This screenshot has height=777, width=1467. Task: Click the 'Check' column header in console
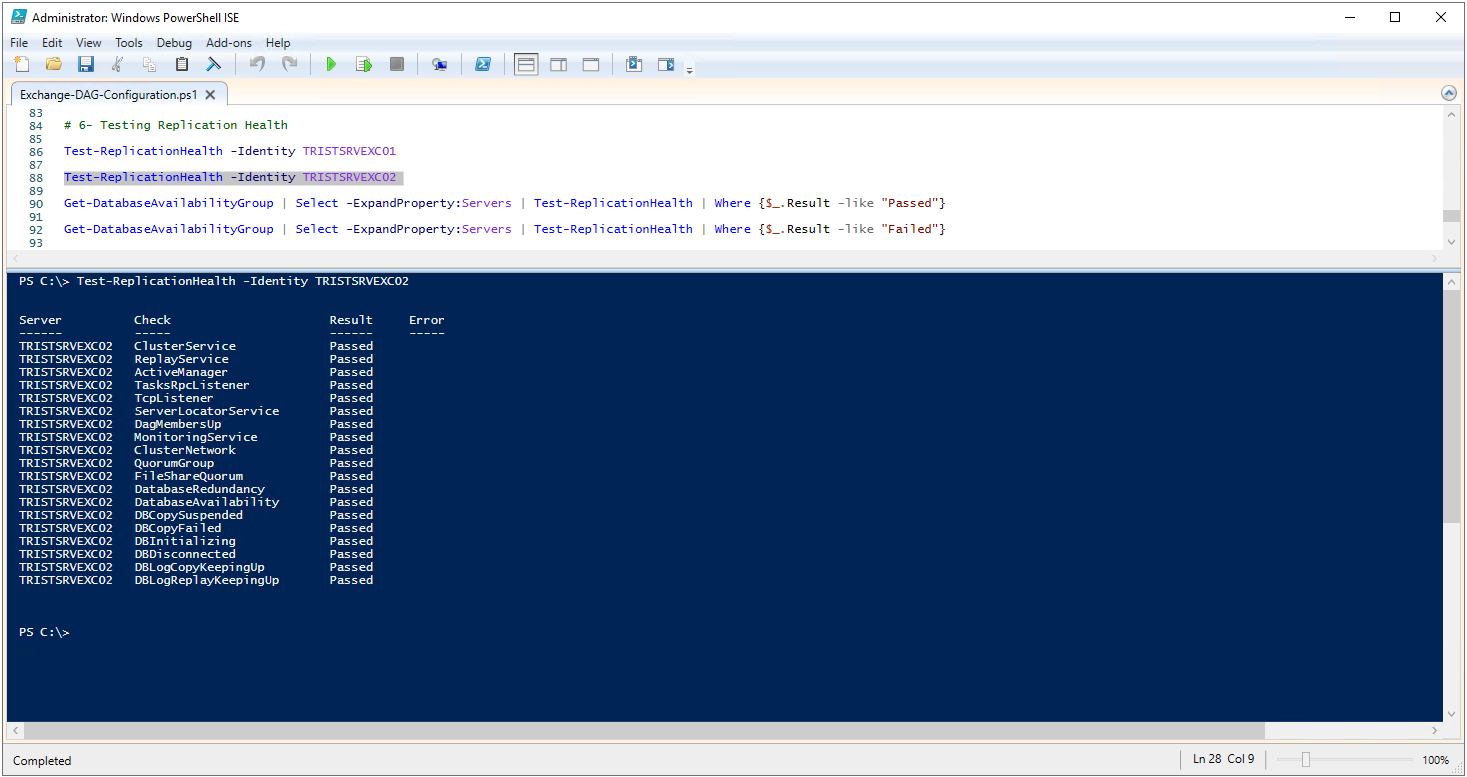click(x=153, y=320)
